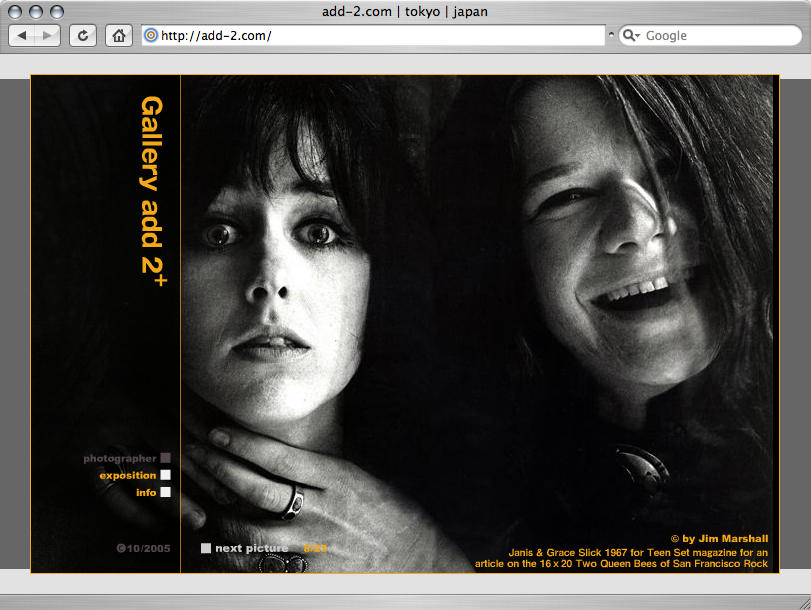The width and height of the screenshot is (811, 610).
Task: Click the middle window control button in title bar
Action: pyautogui.click(x=36, y=11)
